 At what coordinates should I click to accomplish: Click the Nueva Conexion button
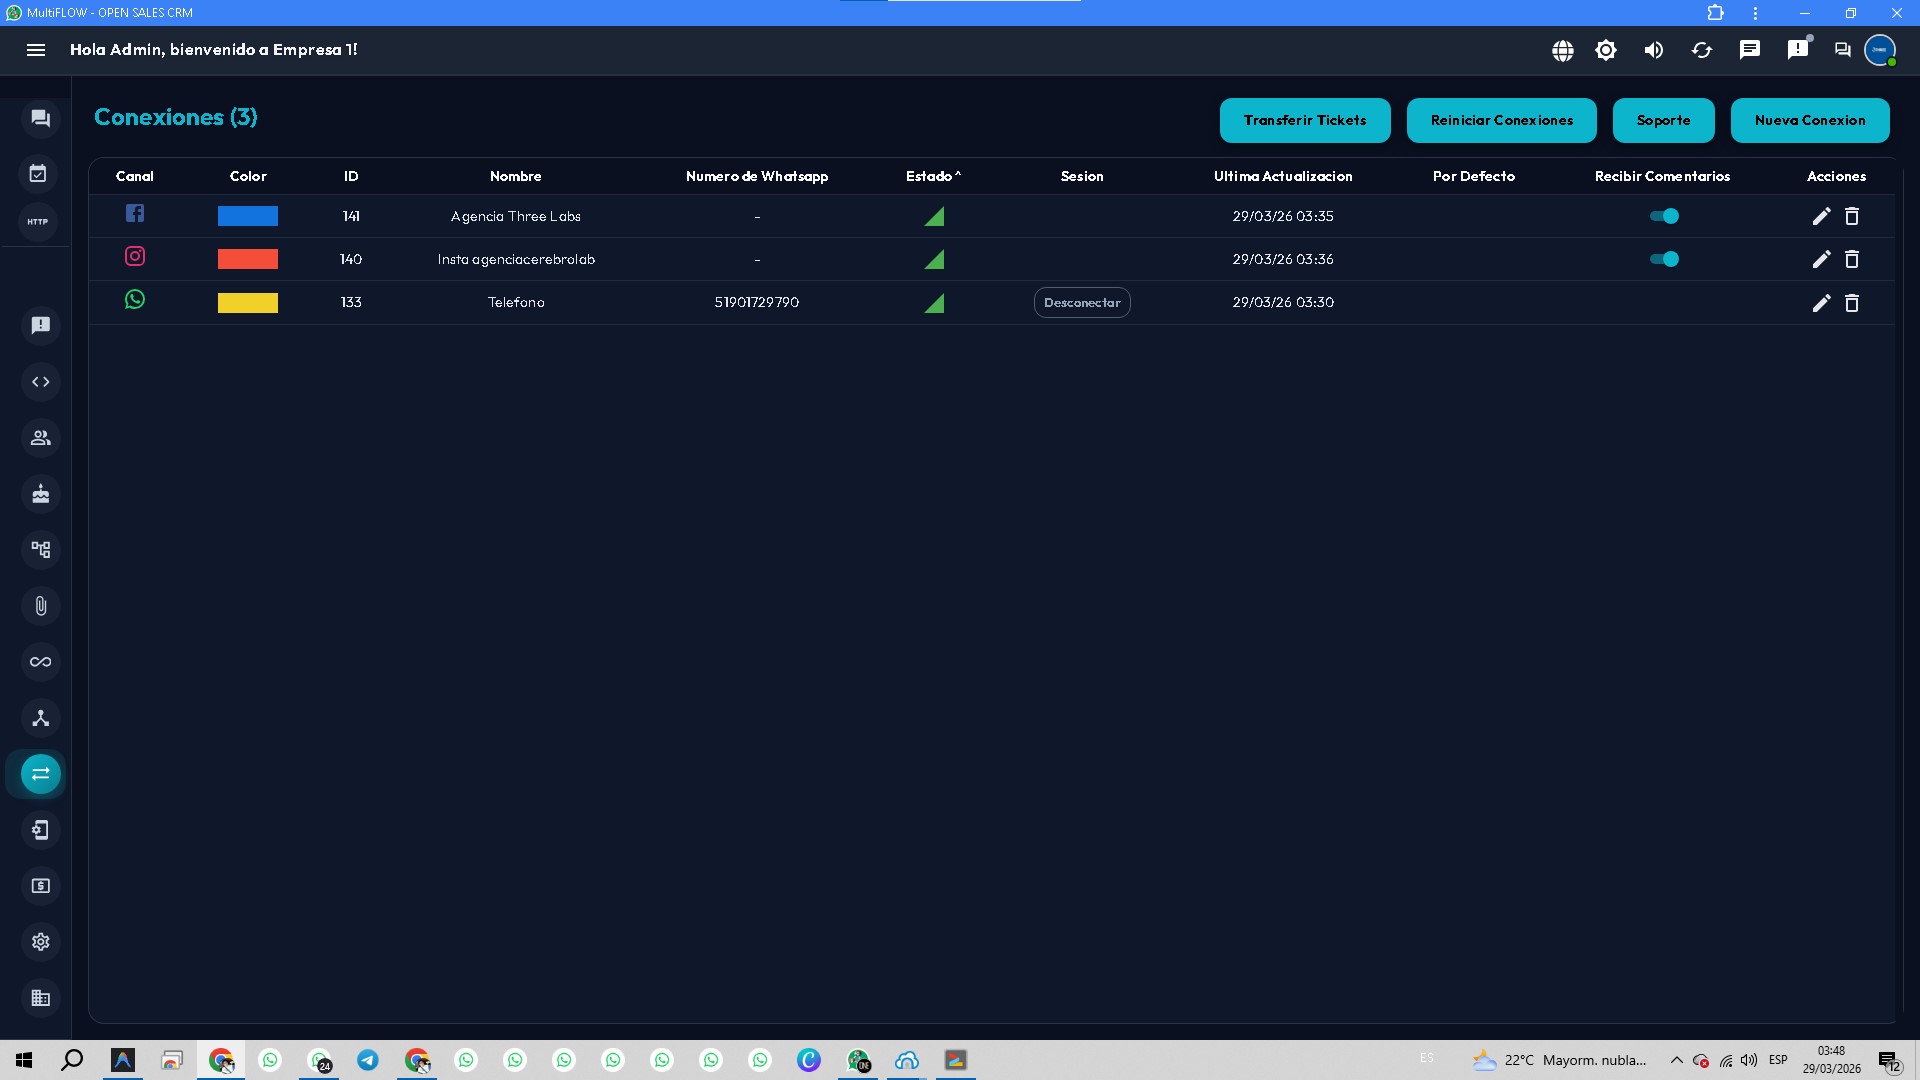pyautogui.click(x=1810, y=120)
